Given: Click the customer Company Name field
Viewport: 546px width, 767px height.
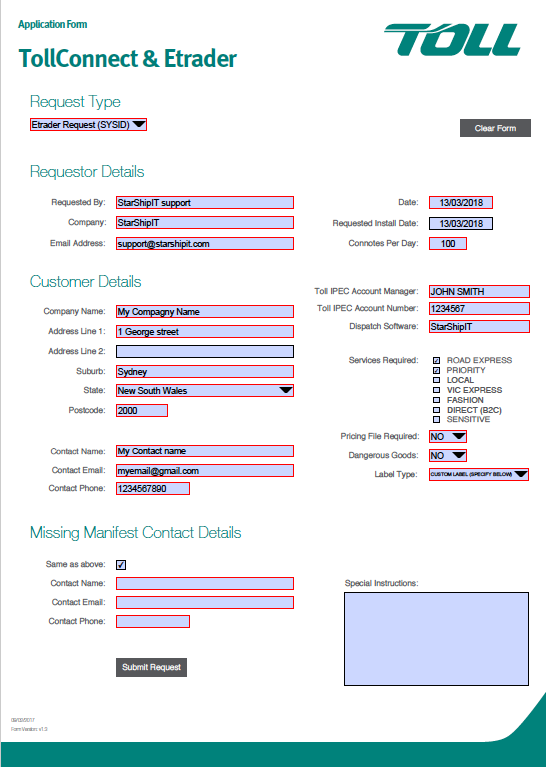Looking at the screenshot, I should tap(205, 312).
